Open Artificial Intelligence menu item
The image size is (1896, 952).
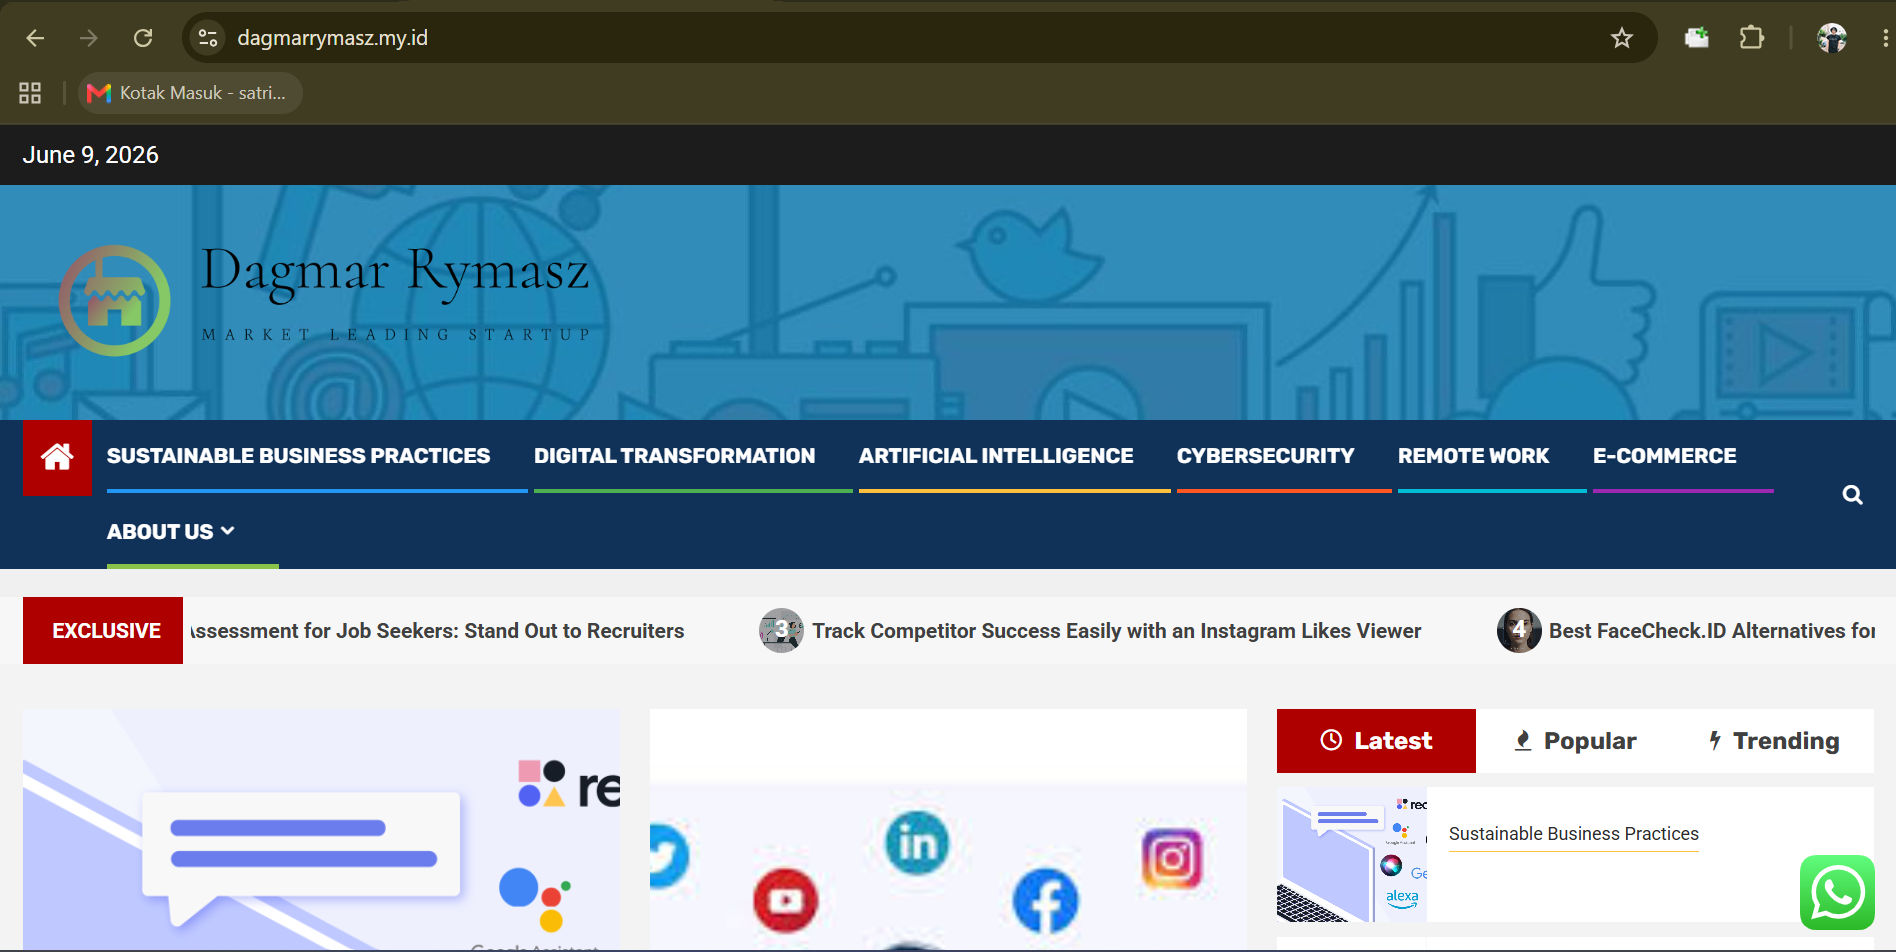[996, 456]
